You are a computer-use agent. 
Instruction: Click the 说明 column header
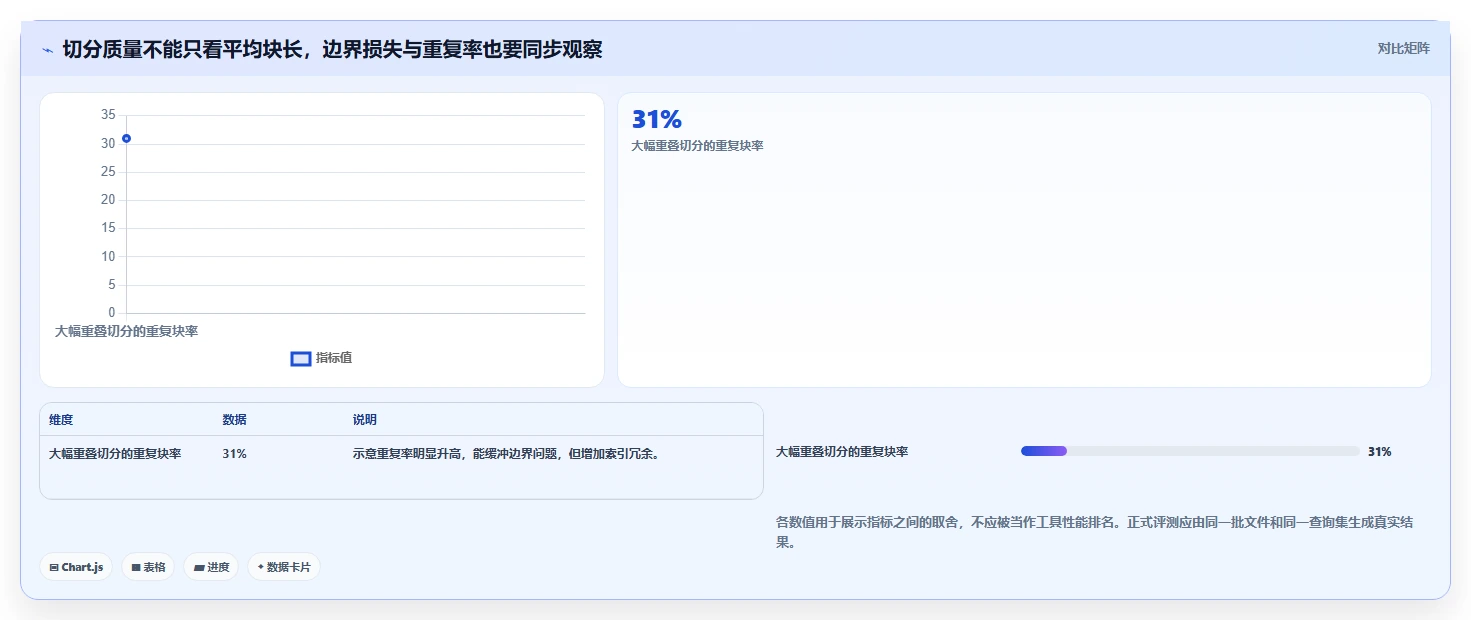[365, 420]
